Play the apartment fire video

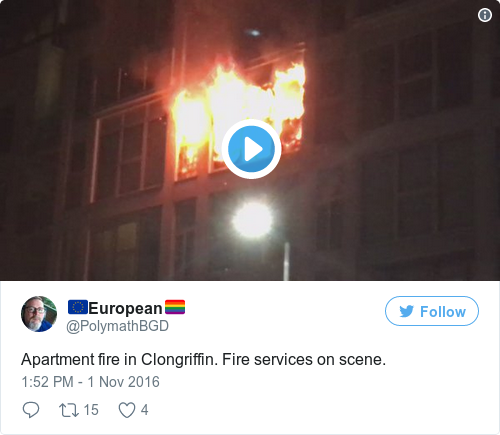(251, 149)
